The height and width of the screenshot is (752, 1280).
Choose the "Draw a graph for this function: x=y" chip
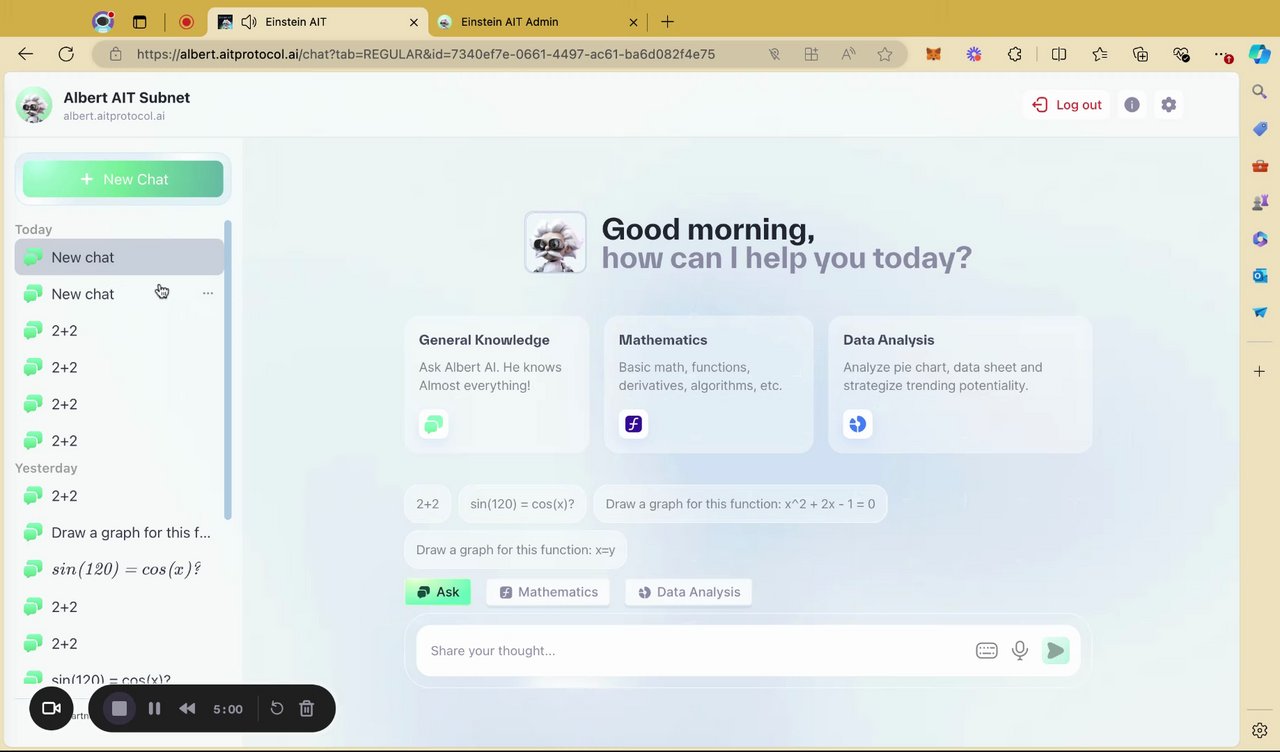(515, 550)
